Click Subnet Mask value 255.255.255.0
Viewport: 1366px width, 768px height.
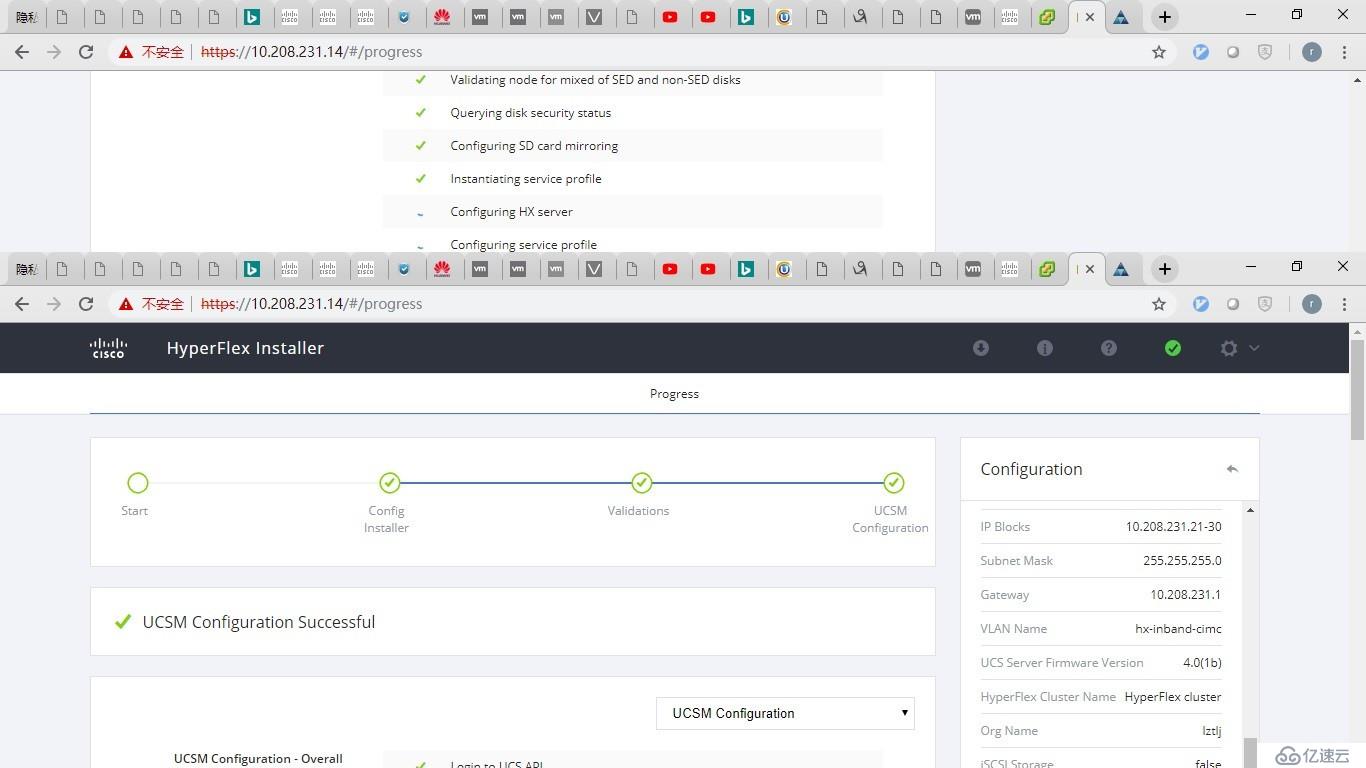(1182, 561)
